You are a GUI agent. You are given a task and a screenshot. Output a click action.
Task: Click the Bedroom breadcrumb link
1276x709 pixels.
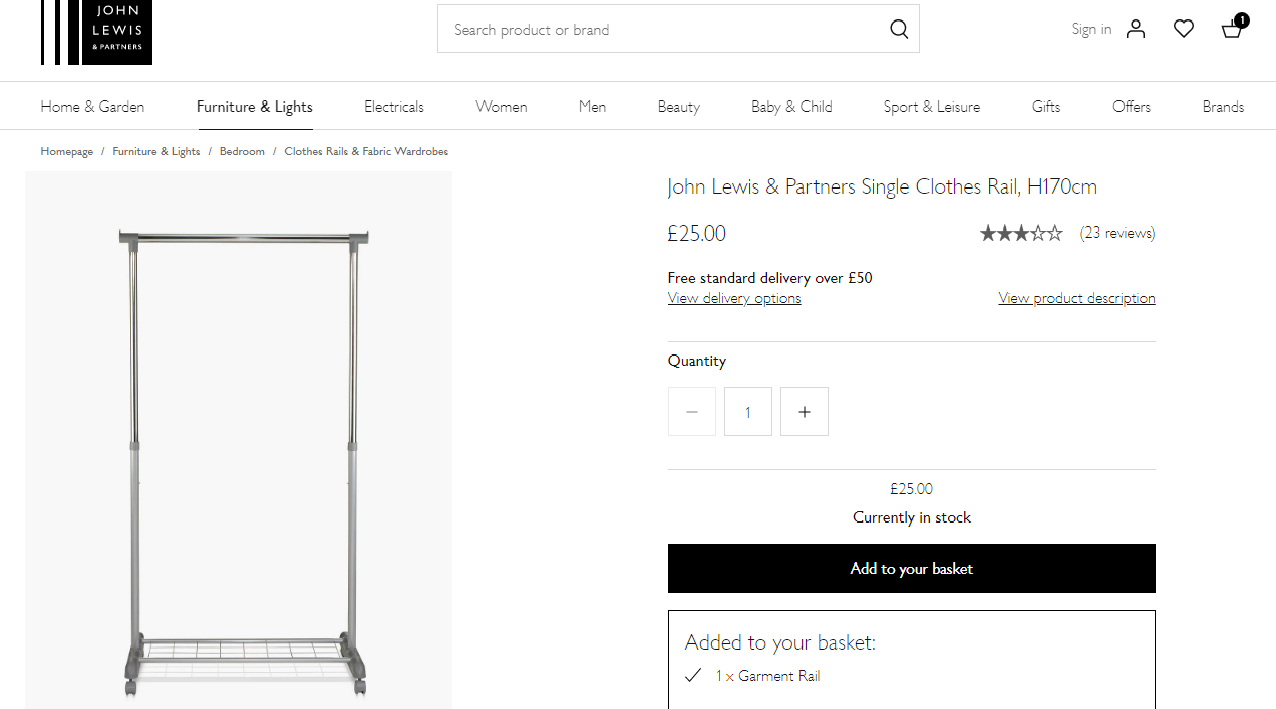coord(242,151)
